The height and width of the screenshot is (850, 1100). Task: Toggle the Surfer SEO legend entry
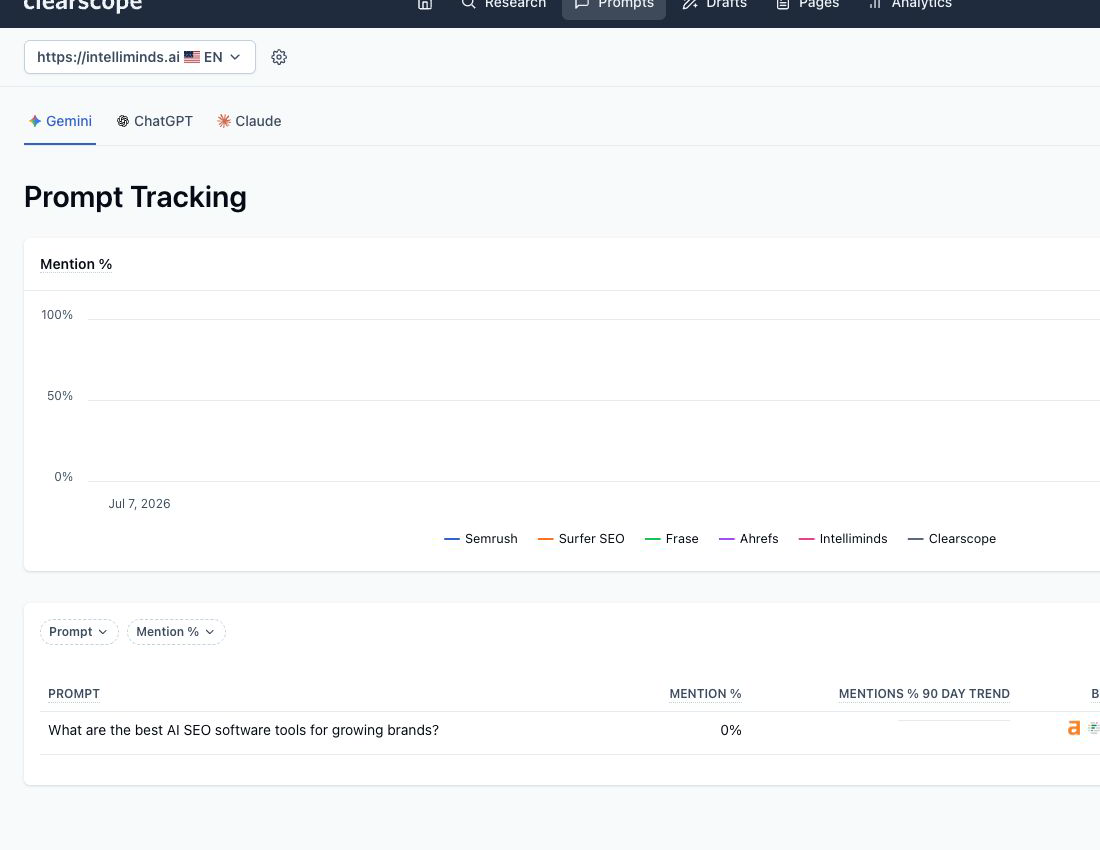point(581,539)
